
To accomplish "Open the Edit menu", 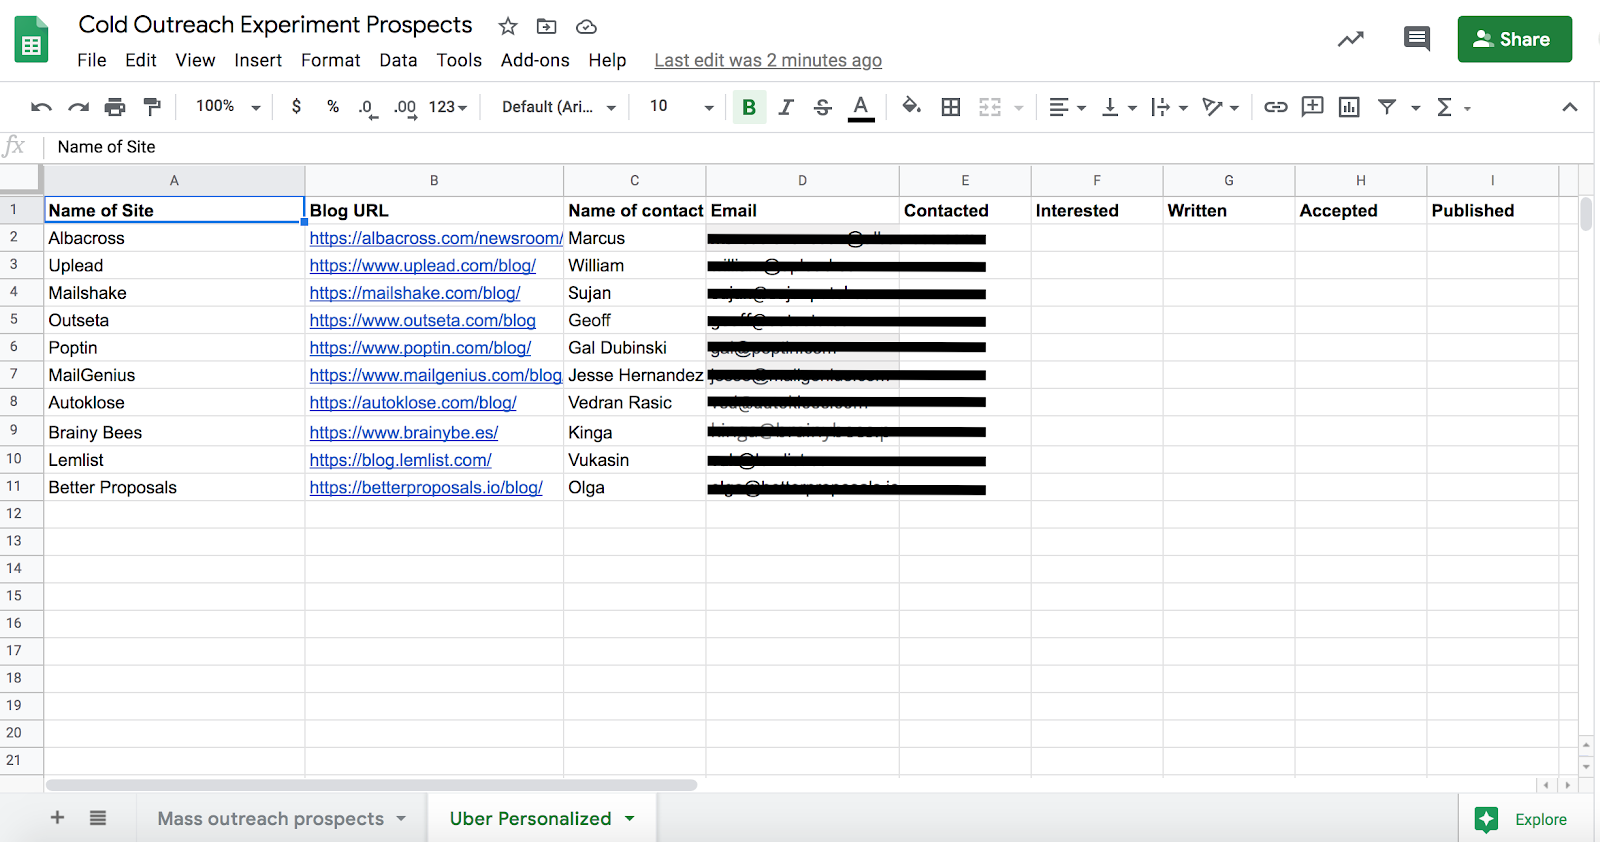I will tap(141, 60).
